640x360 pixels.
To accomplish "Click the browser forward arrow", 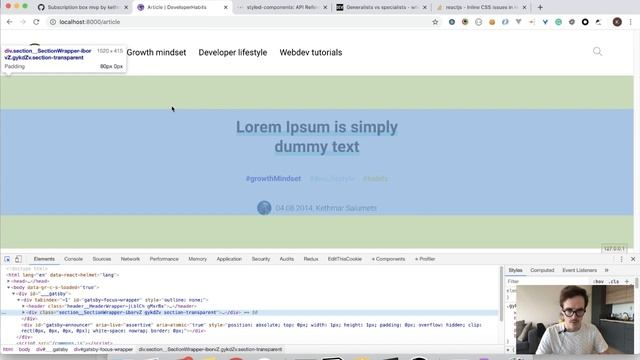I will click(x=23, y=22).
